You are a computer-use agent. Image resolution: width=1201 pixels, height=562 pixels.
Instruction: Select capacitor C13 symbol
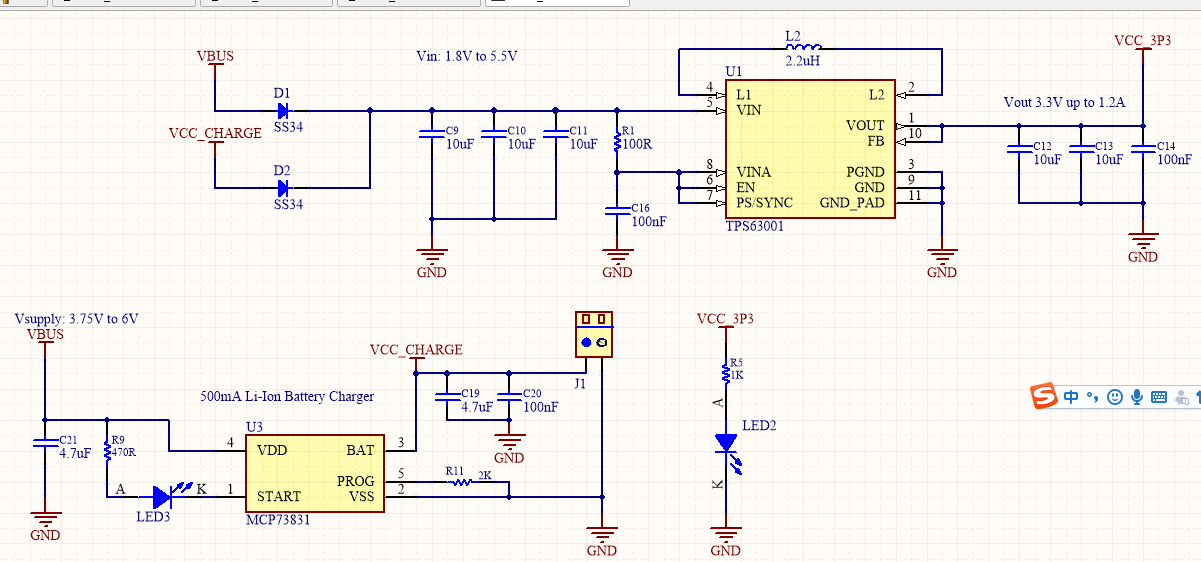click(1081, 147)
